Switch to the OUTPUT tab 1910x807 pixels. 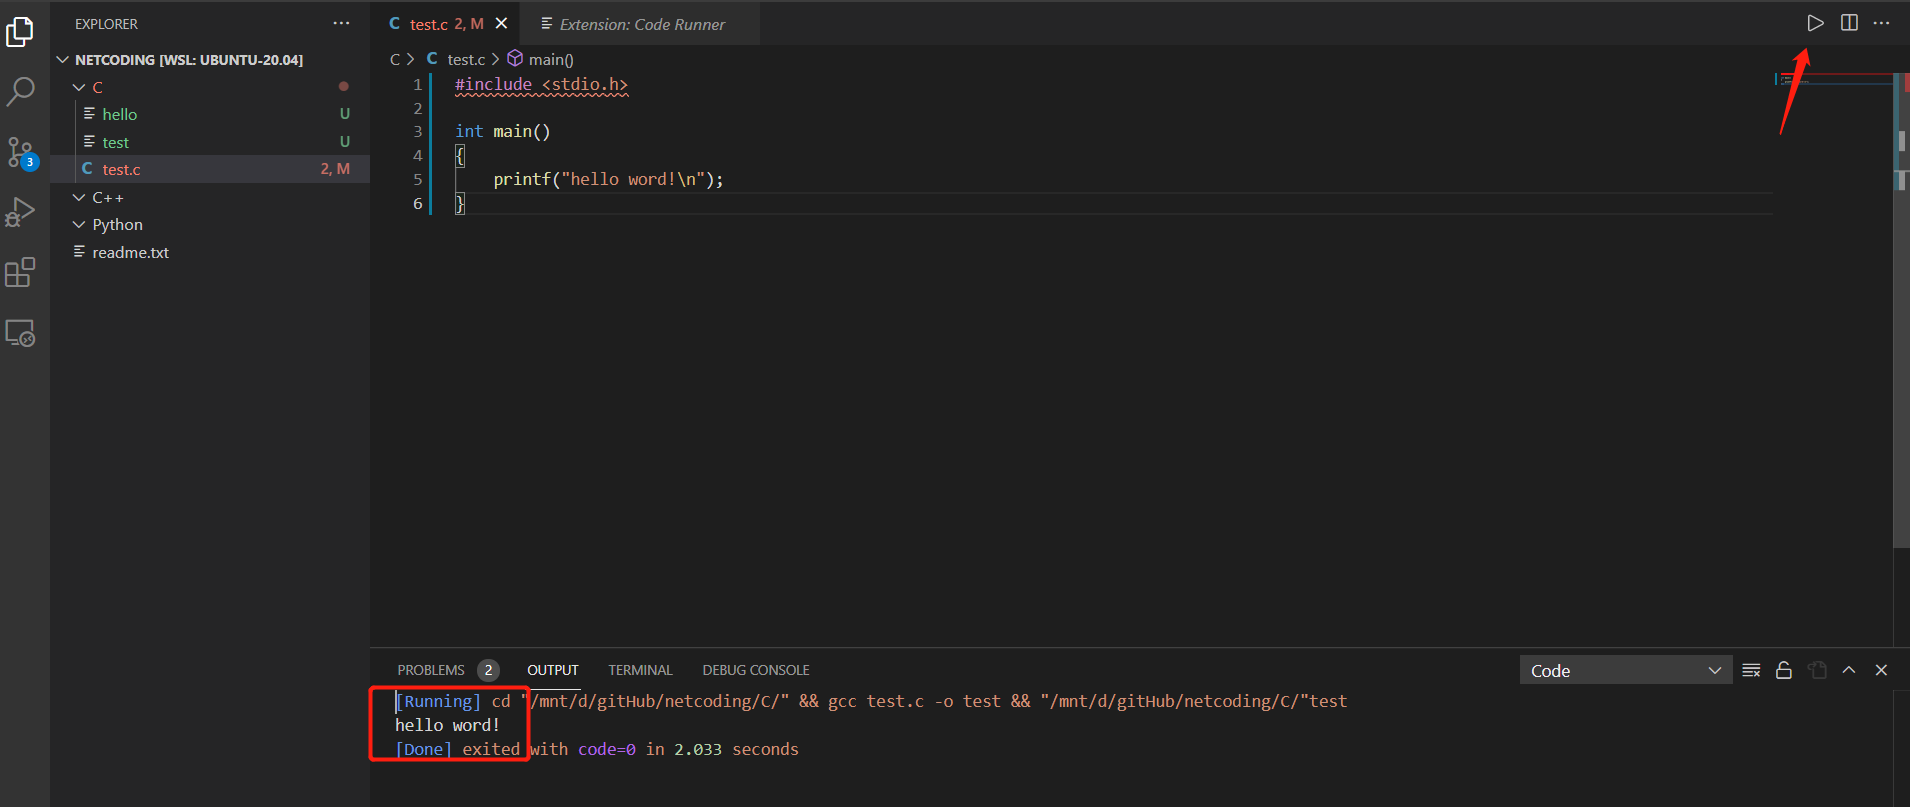point(553,670)
